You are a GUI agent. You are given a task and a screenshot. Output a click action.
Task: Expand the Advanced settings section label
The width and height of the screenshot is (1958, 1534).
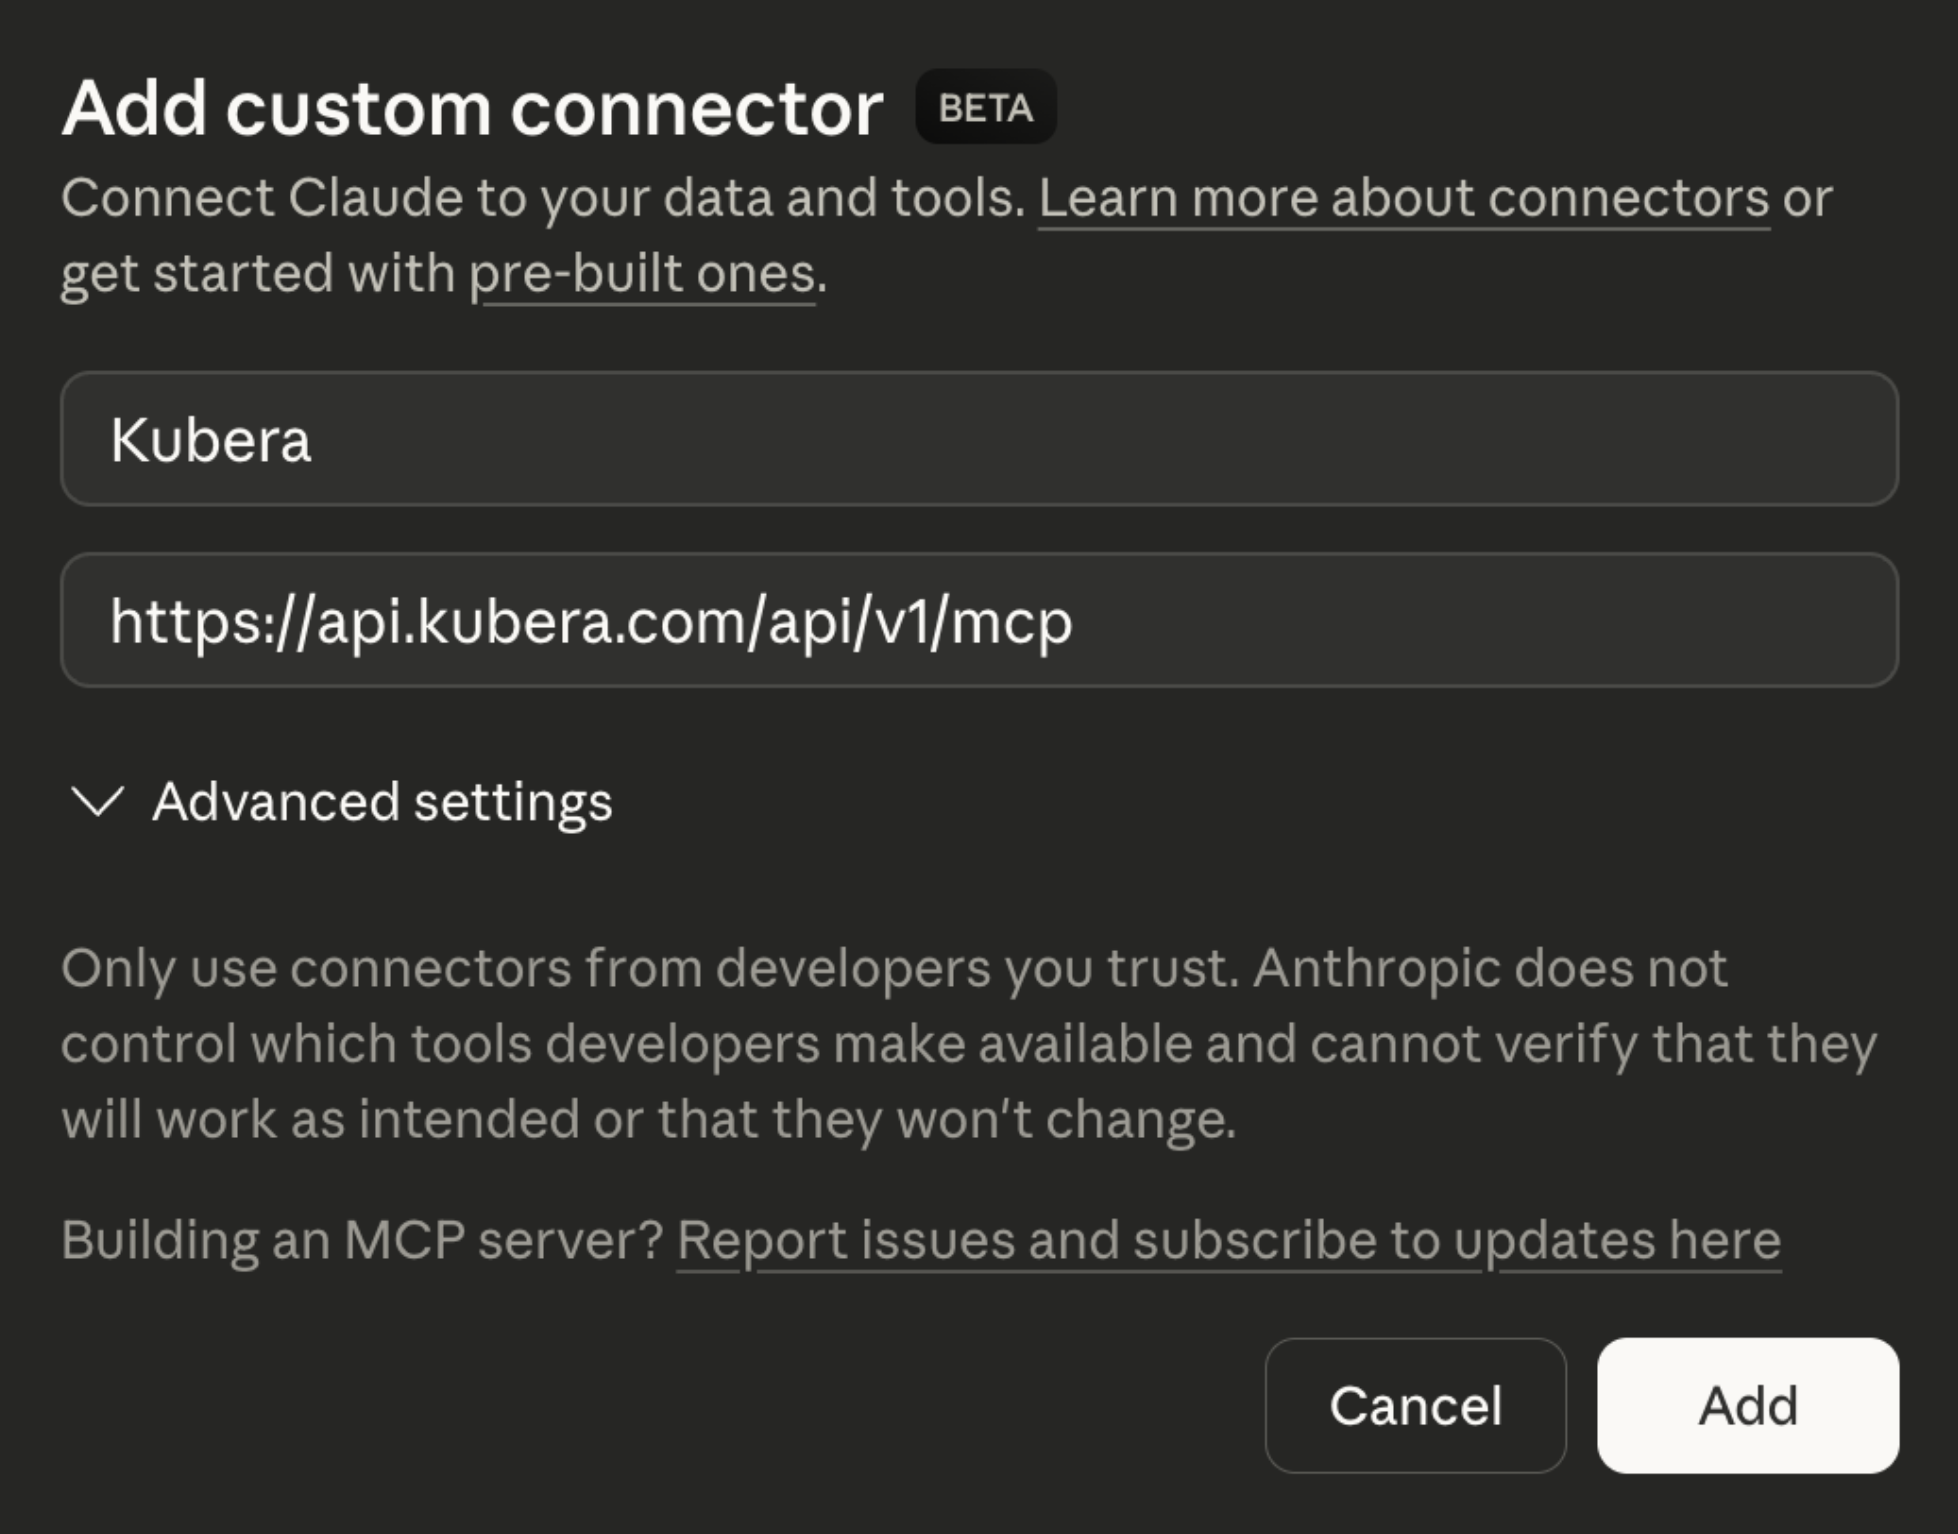(x=382, y=802)
